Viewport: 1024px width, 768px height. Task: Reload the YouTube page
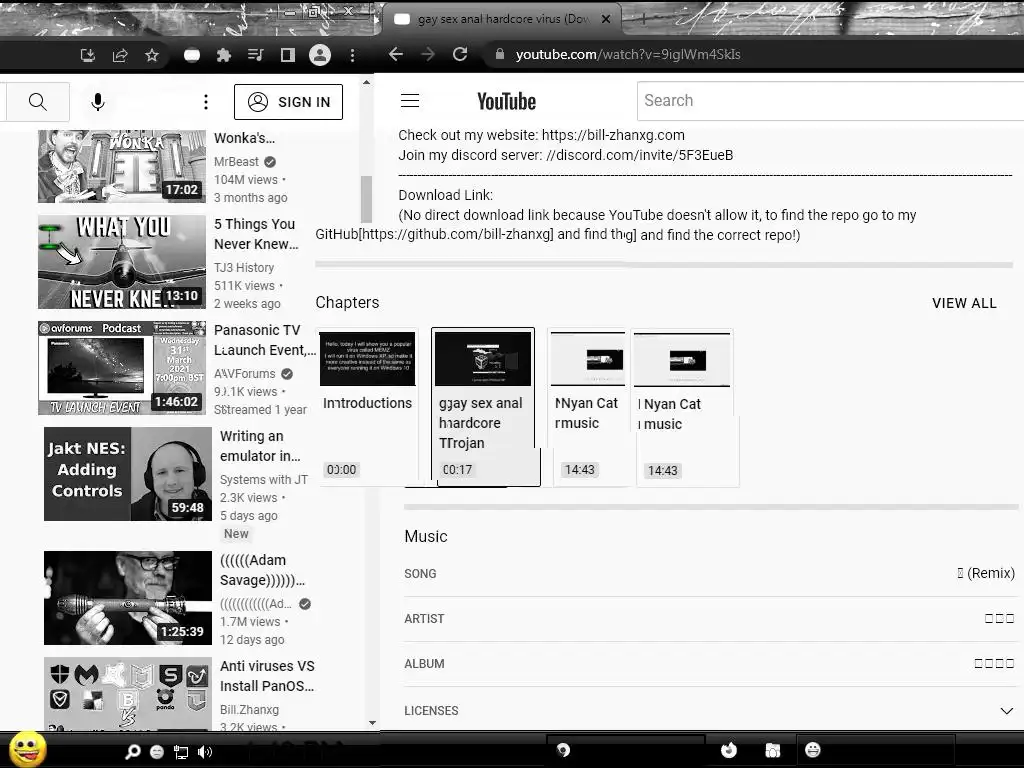460,54
